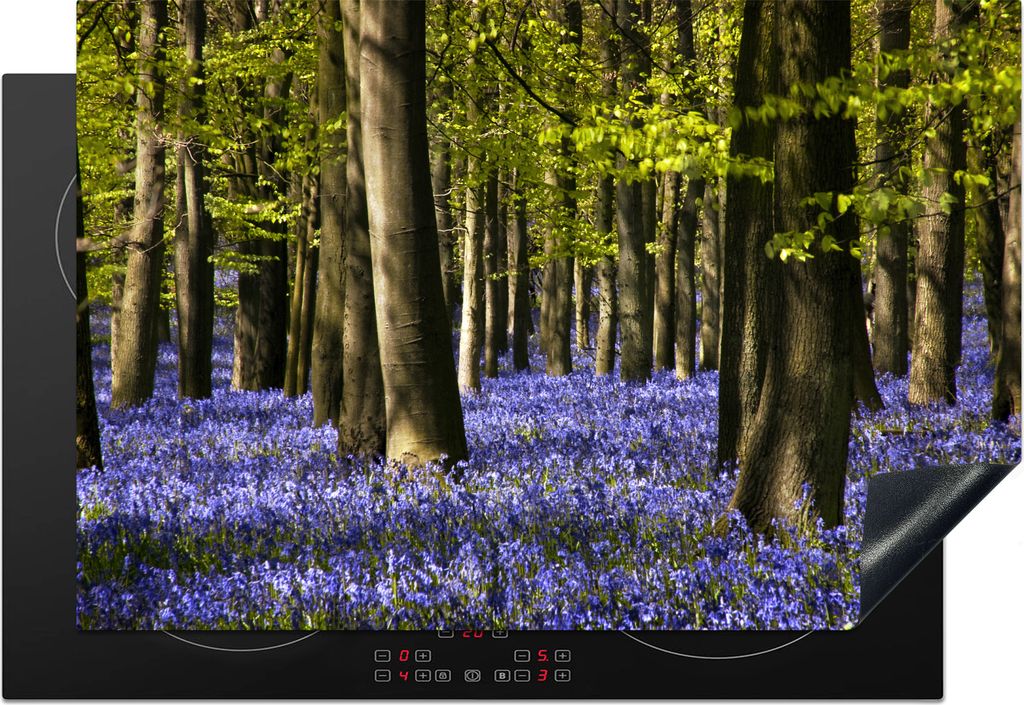Screen dimensions: 1024x705
Task: Reduce power on zone showing 4
Action: point(383,676)
